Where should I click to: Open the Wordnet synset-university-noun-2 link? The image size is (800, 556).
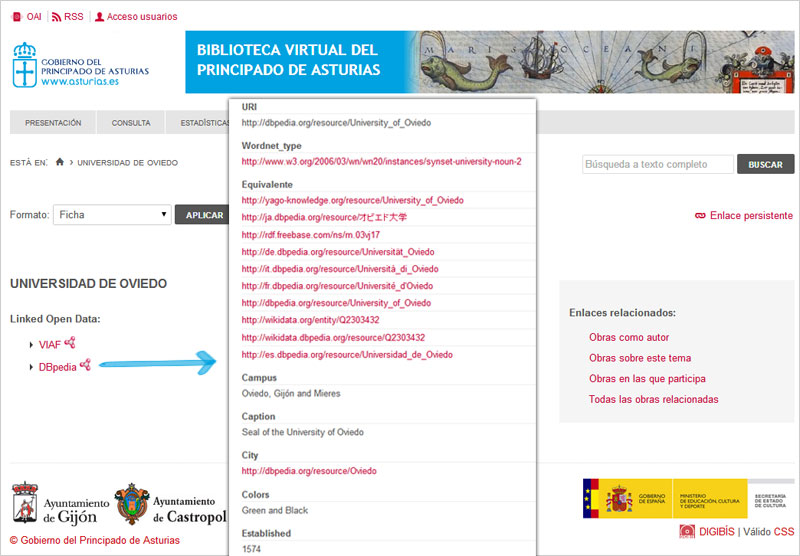point(382,162)
